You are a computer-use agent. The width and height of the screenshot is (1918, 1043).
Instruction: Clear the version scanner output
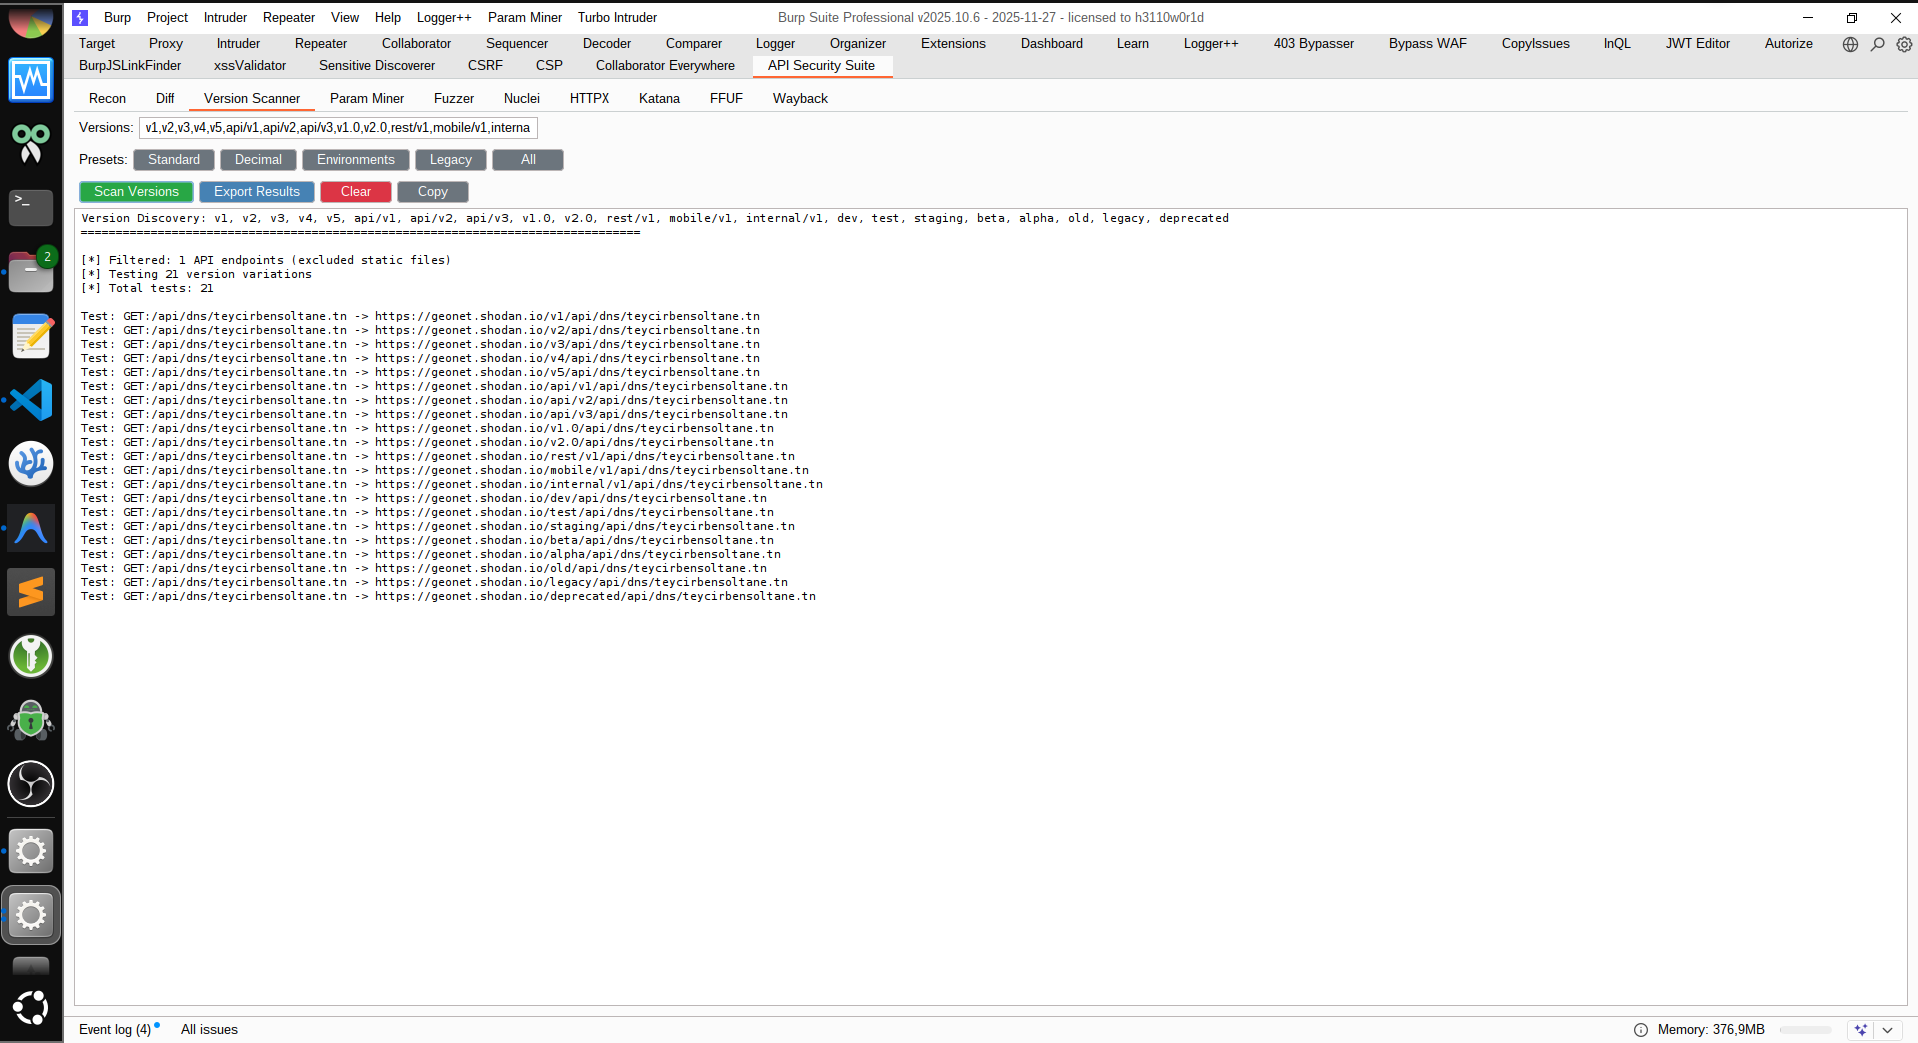tap(356, 192)
